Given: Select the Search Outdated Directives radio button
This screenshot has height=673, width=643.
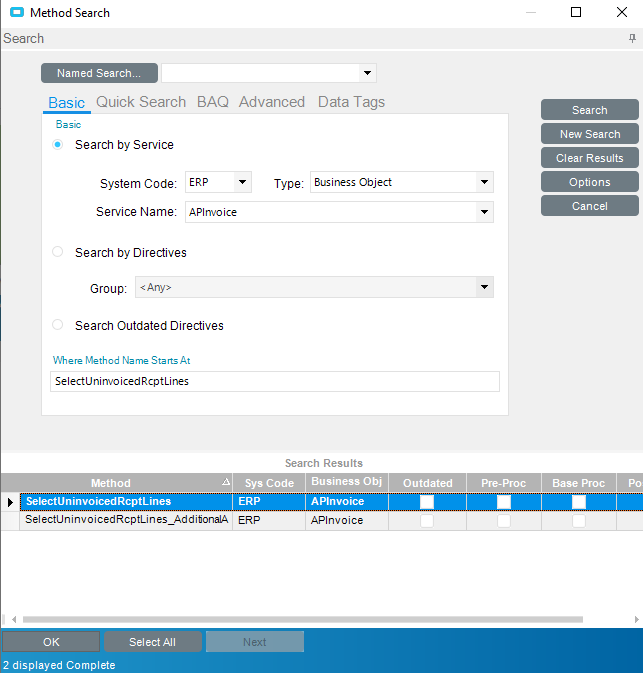Looking at the screenshot, I should pyautogui.click(x=58, y=324).
